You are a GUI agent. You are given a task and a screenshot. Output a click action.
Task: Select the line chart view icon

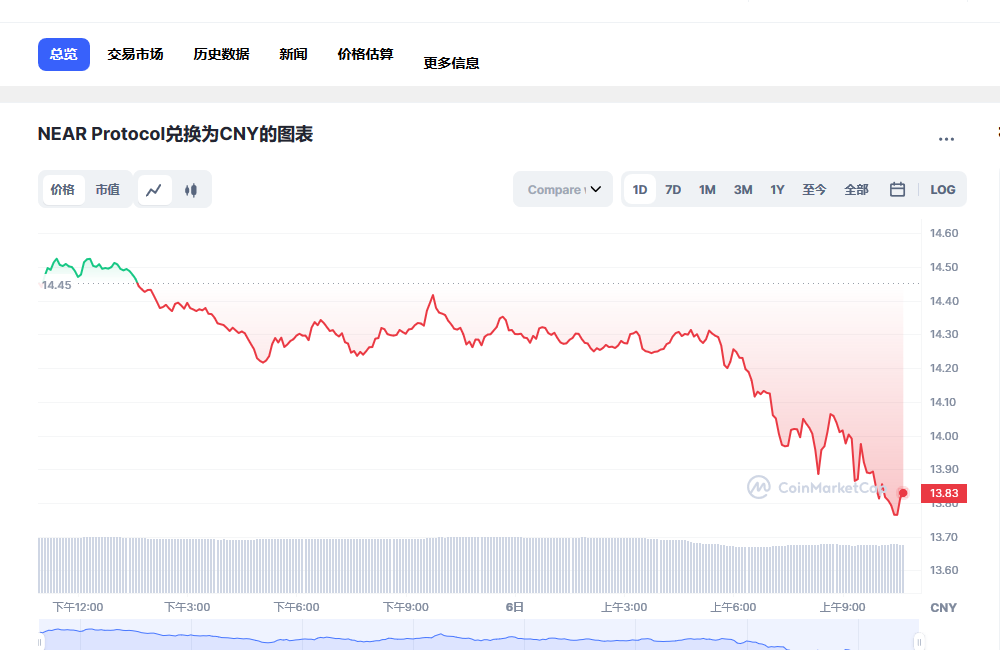click(x=155, y=189)
